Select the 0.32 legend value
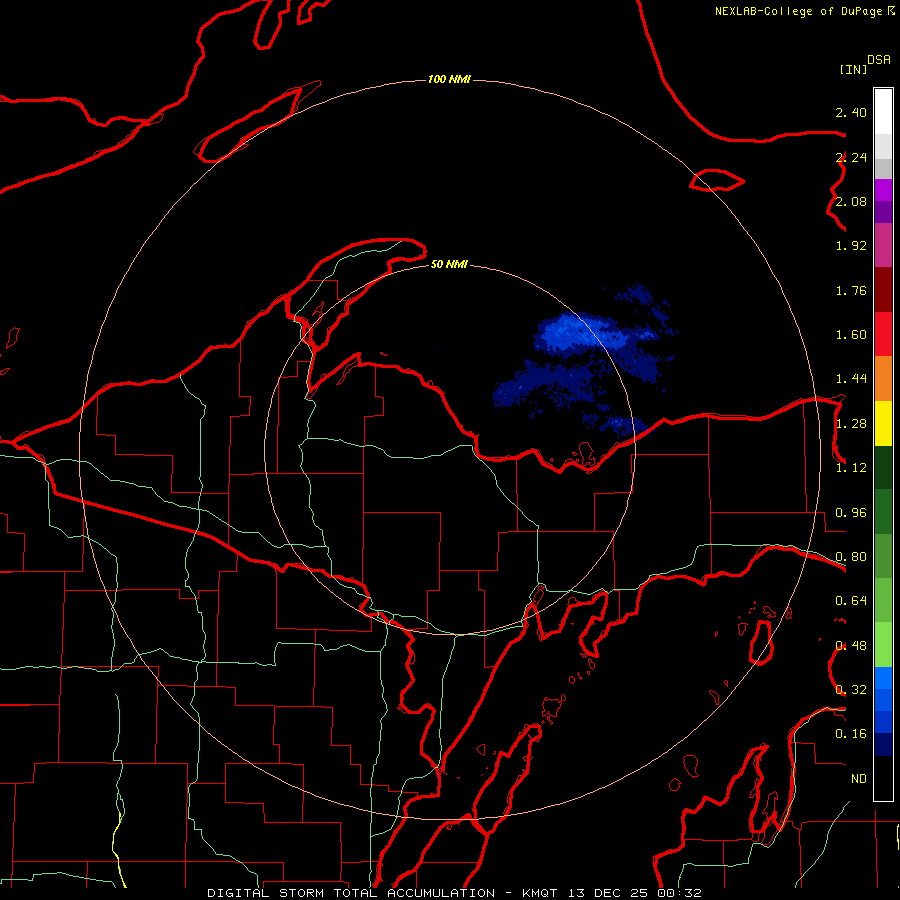Image resolution: width=900 pixels, height=900 pixels. point(851,690)
